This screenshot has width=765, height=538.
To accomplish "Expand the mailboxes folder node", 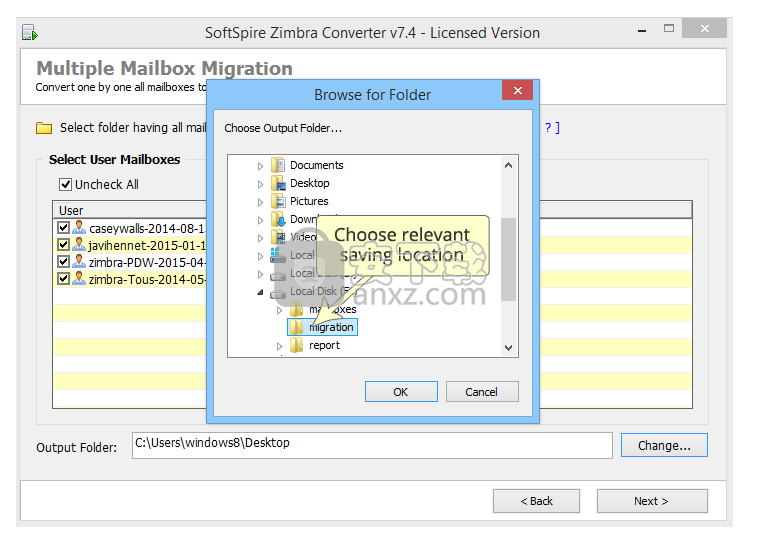I will click(x=279, y=310).
